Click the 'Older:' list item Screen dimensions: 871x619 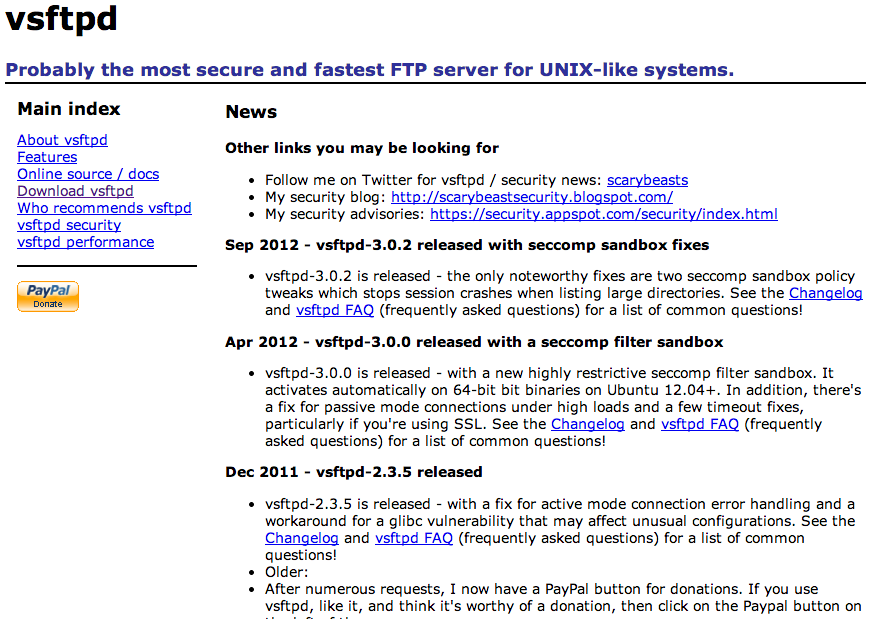[x=287, y=572]
